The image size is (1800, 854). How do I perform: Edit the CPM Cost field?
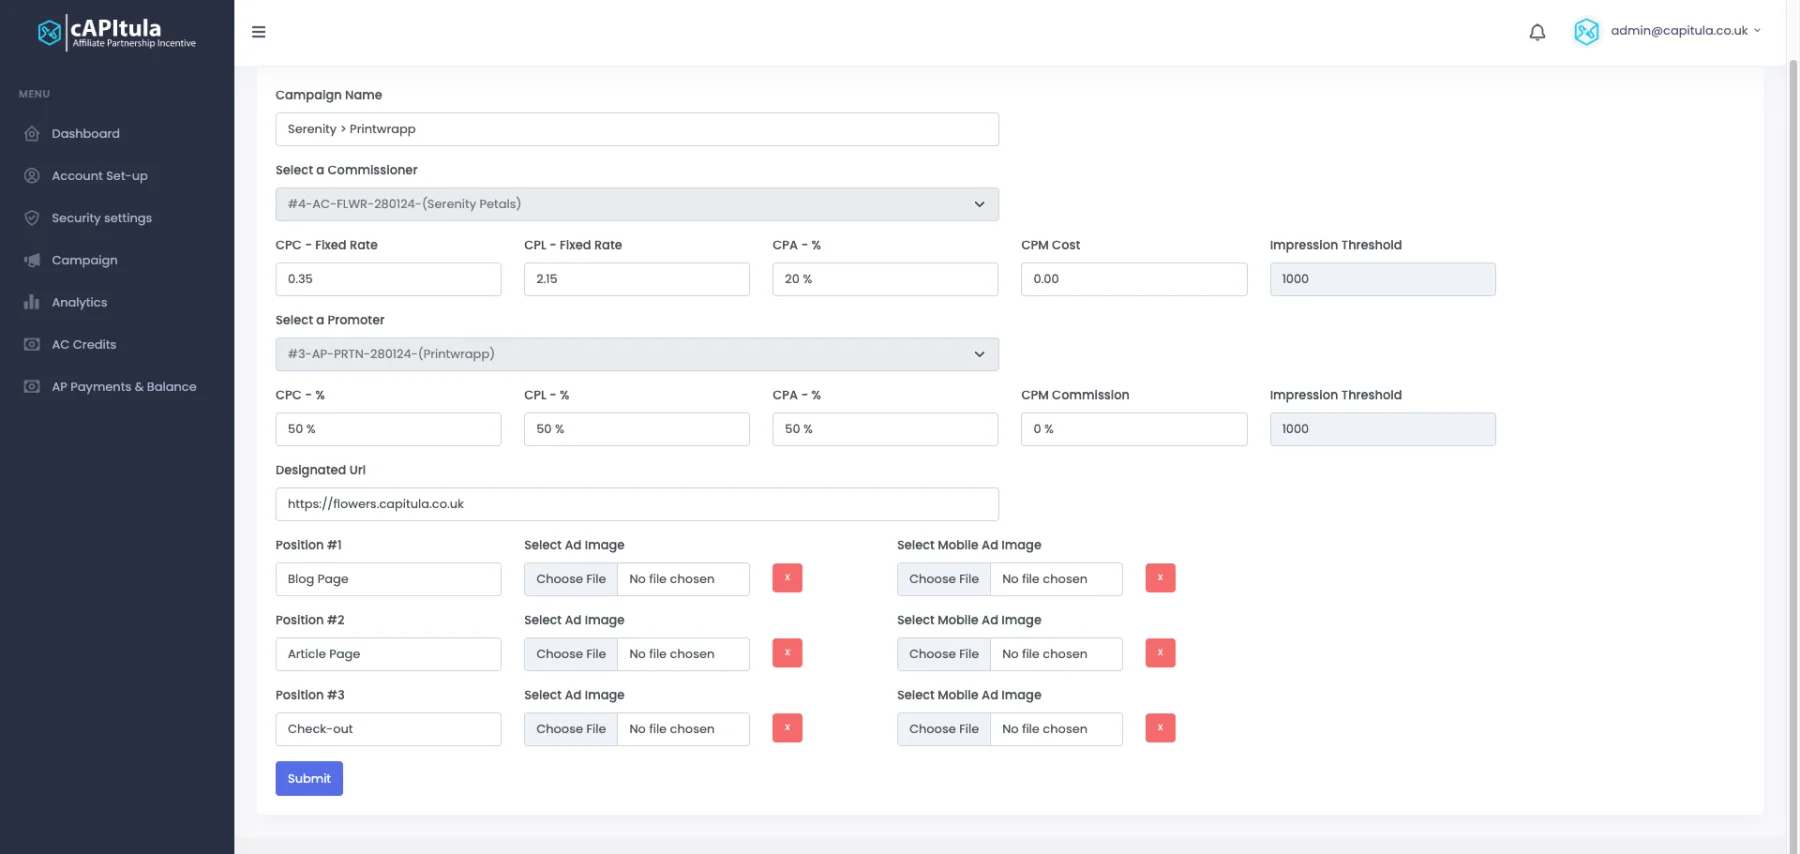click(x=1134, y=279)
